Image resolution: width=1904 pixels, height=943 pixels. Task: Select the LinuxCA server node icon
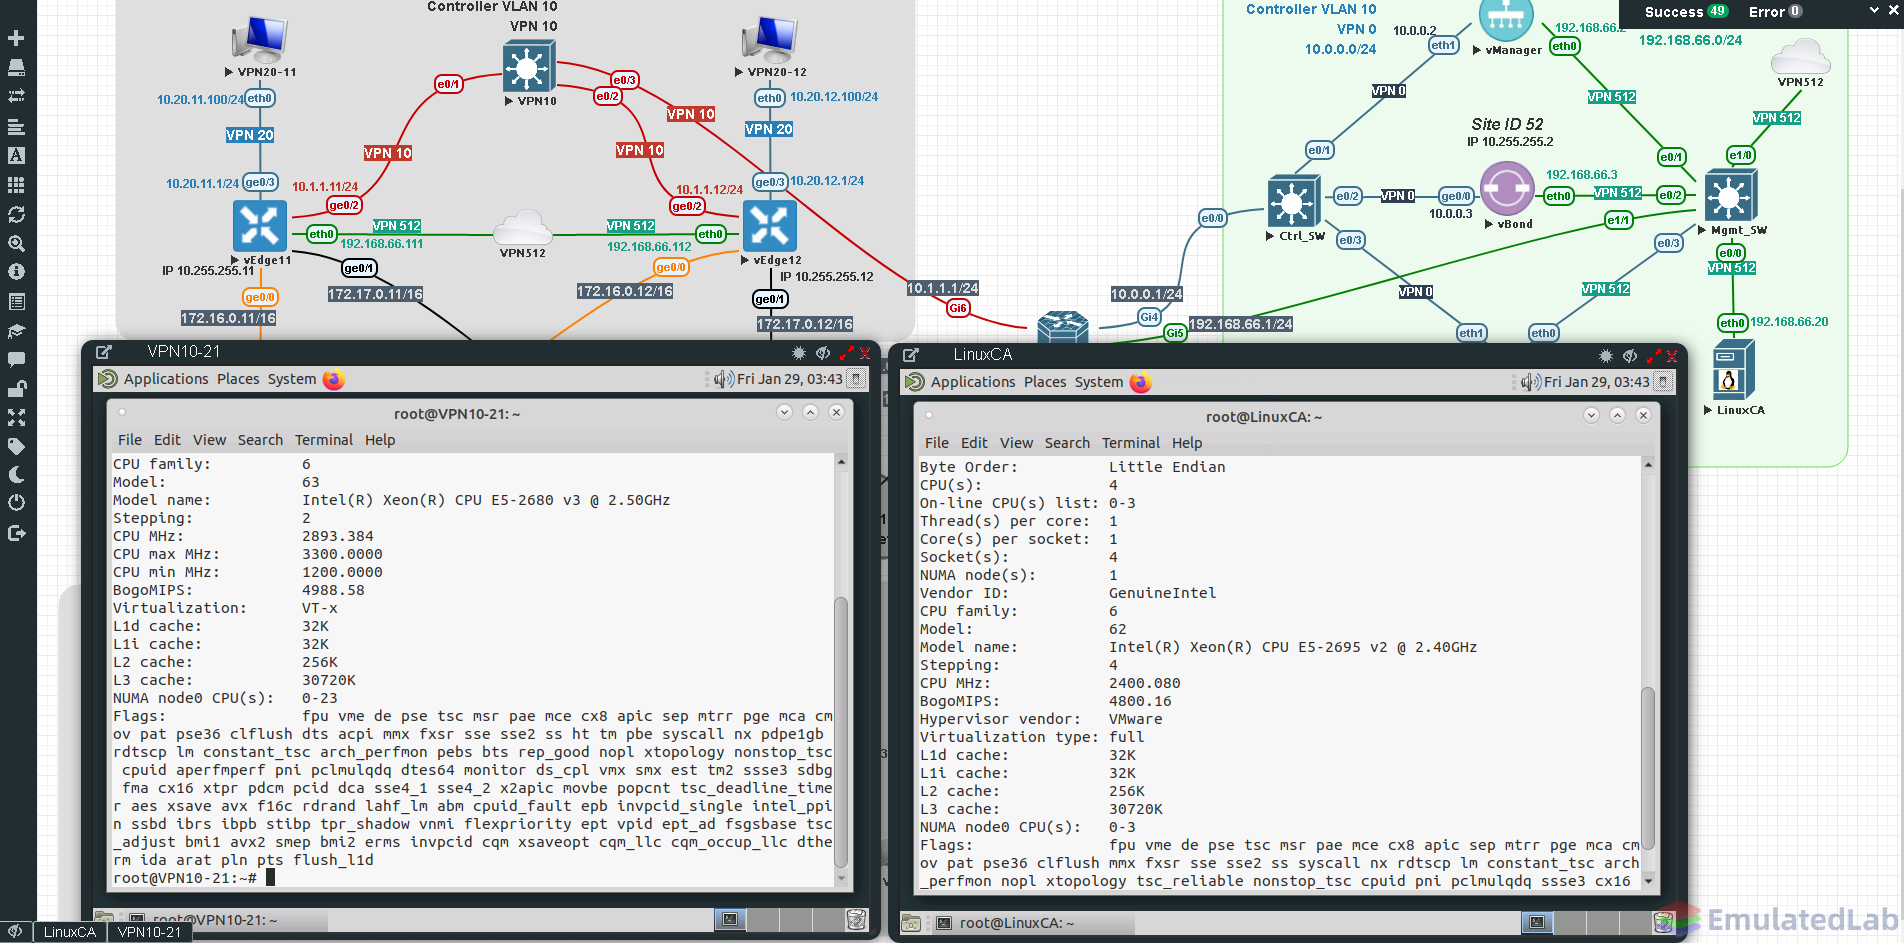pos(1733,371)
